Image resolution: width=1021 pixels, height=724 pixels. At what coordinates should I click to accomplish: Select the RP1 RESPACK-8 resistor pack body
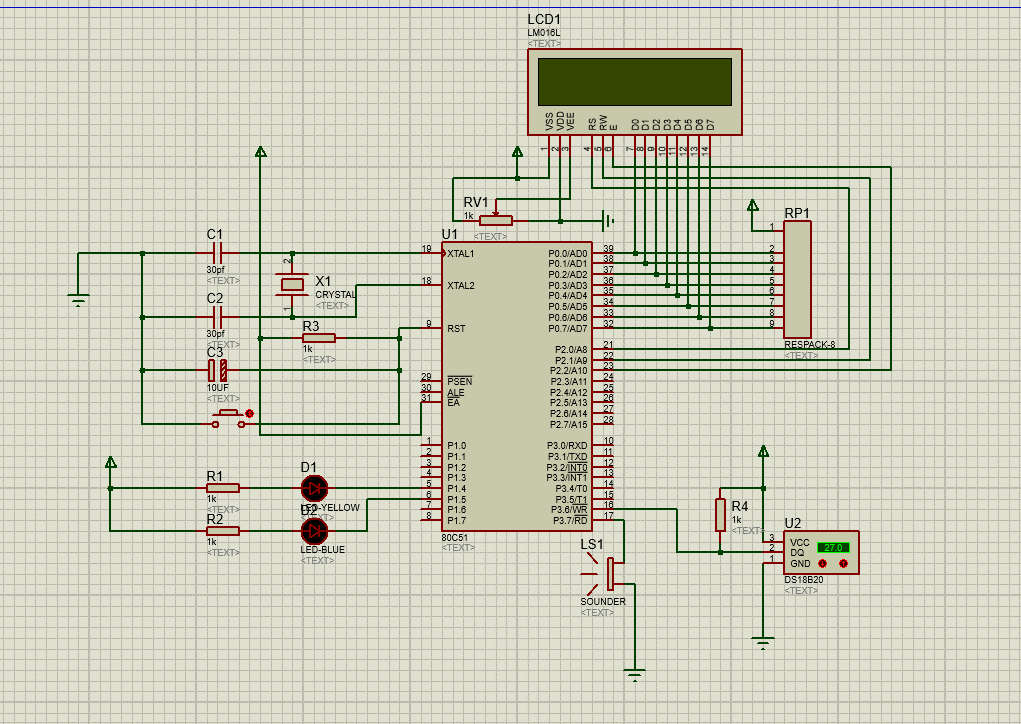click(797, 279)
